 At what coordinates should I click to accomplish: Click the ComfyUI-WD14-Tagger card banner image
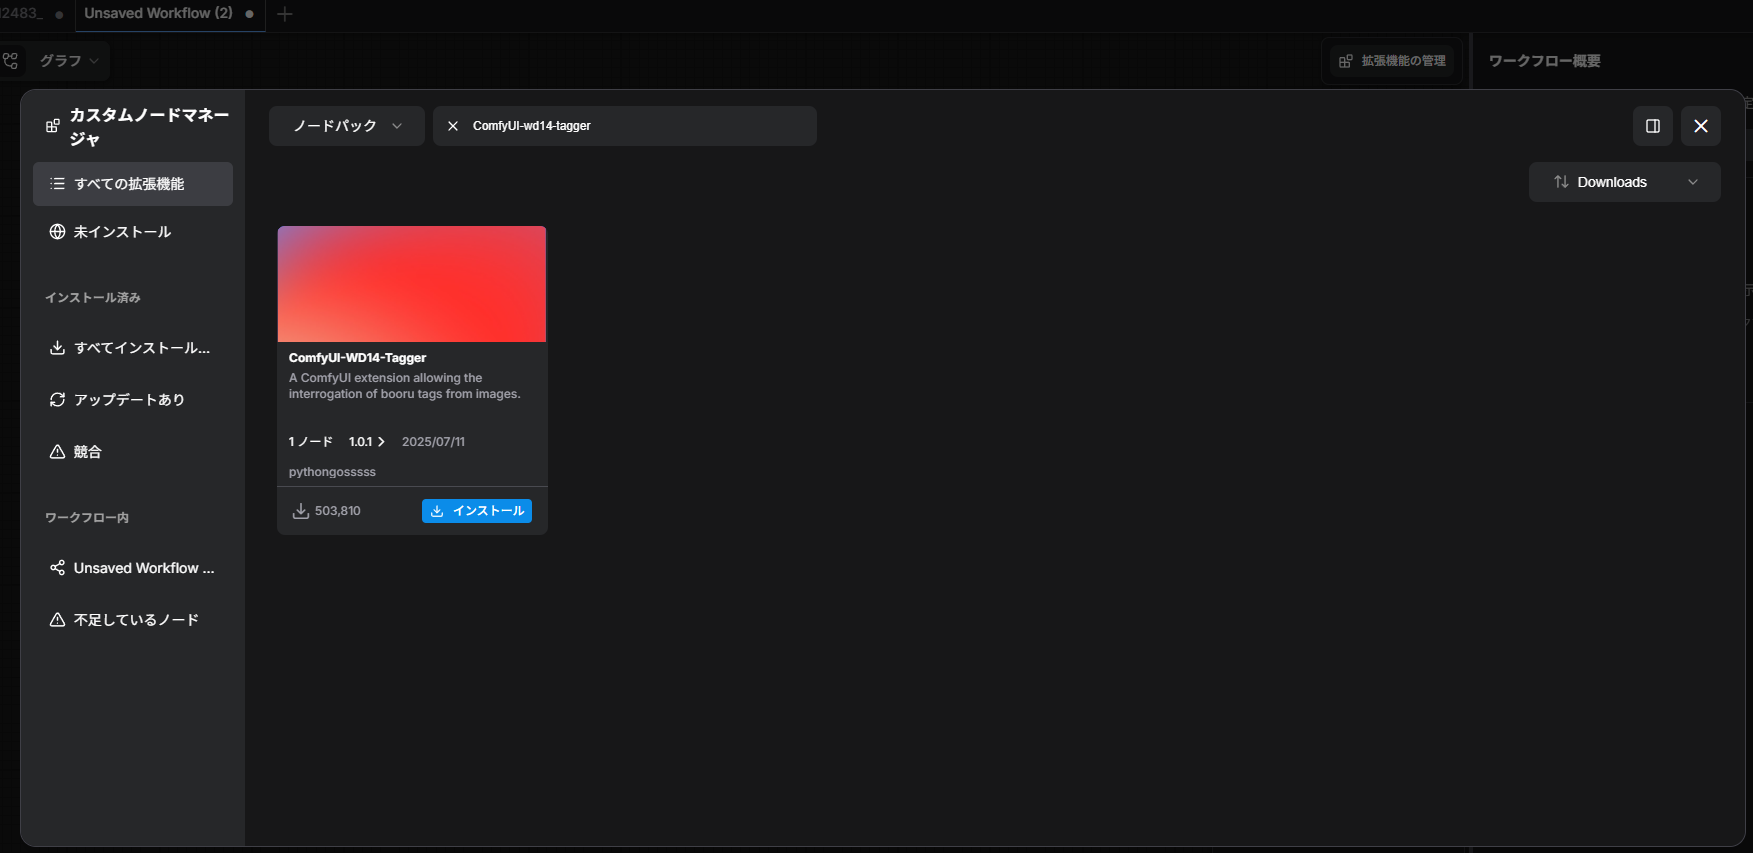click(x=412, y=284)
